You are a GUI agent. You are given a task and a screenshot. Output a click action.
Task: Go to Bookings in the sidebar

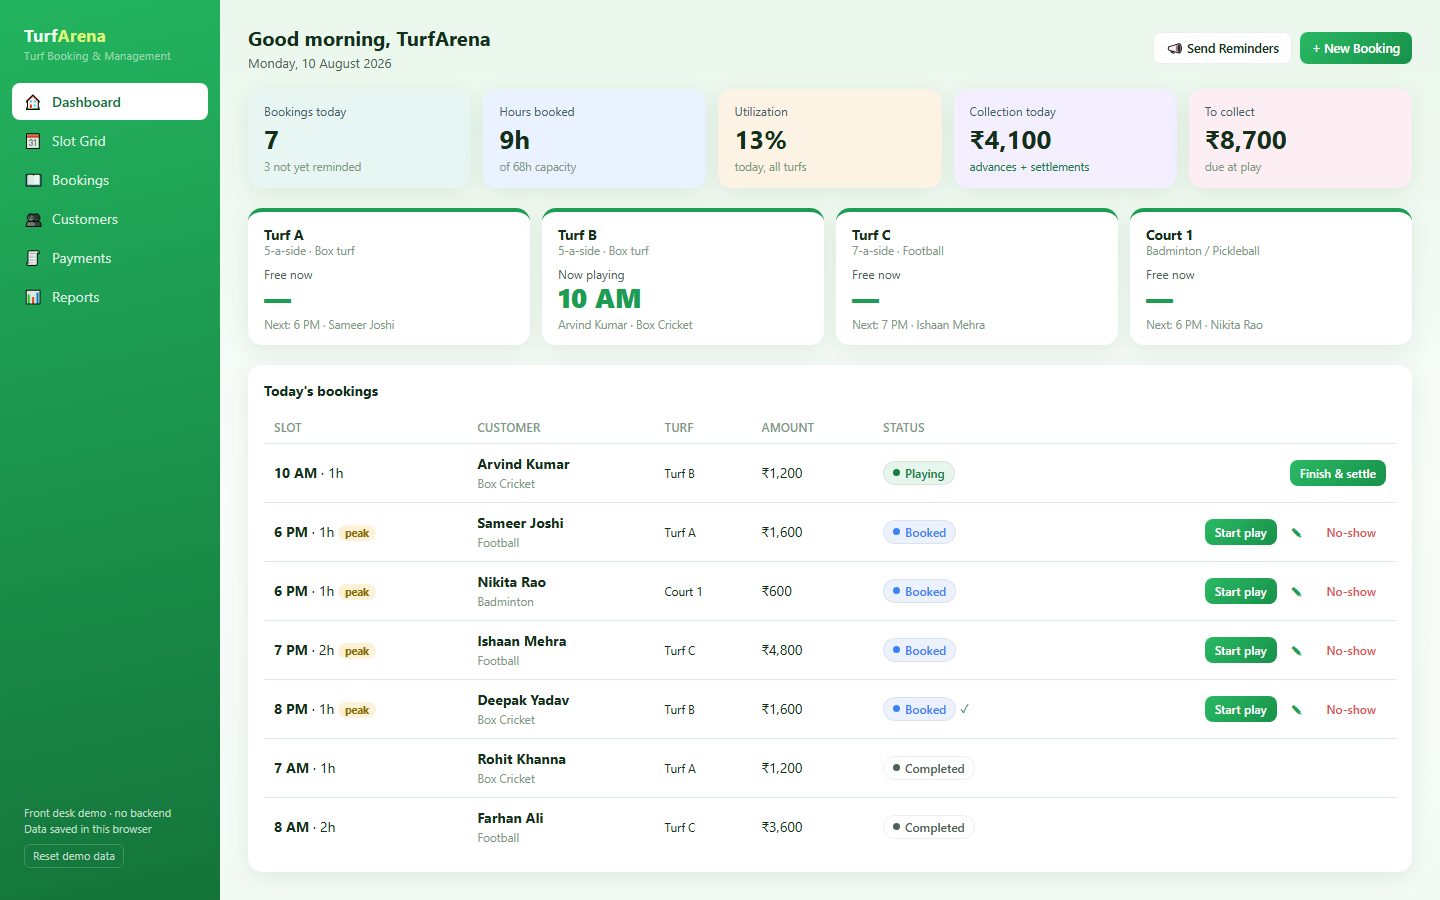click(110, 180)
